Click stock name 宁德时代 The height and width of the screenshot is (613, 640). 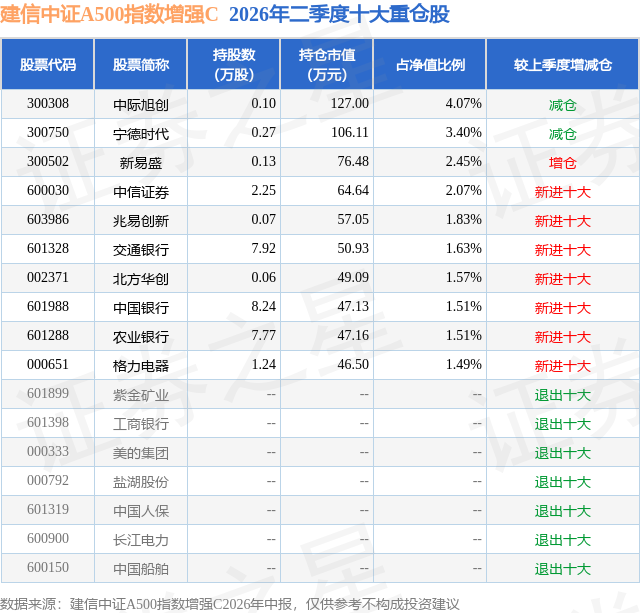[x=141, y=133]
